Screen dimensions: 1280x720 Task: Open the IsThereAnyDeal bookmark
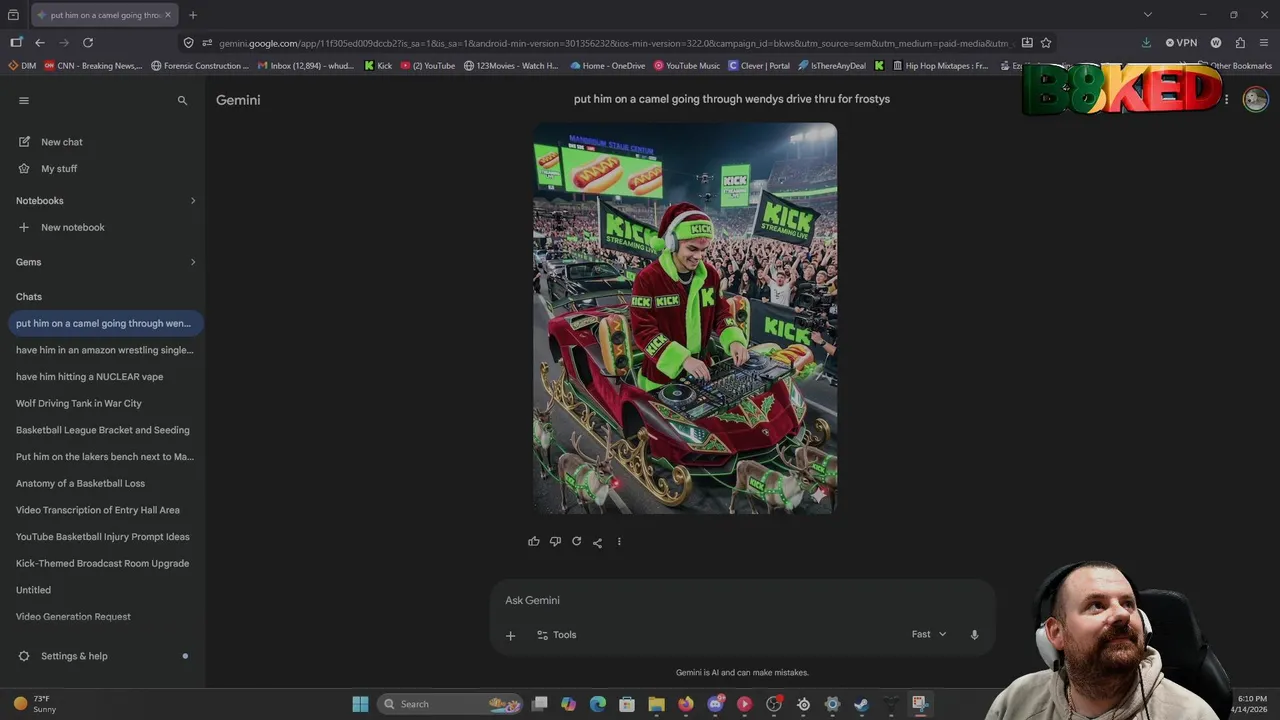tap(832, 66)
